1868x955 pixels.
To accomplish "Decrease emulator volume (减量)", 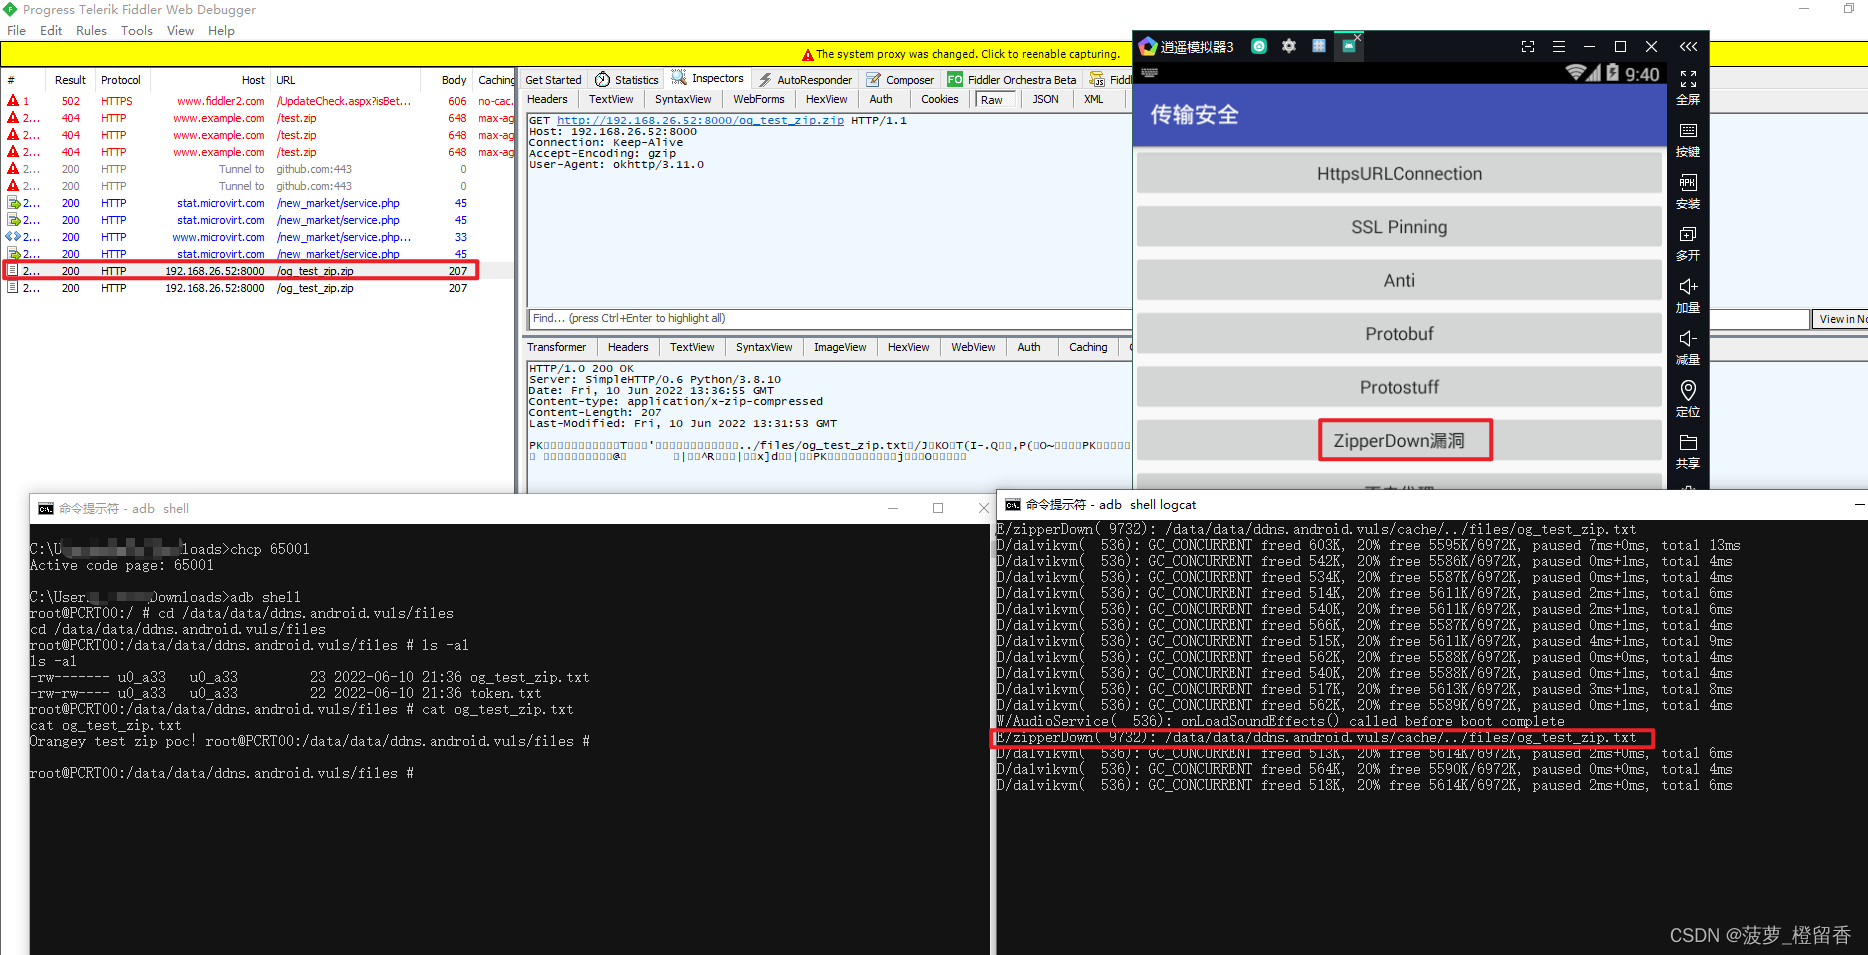I will 1688,347.
